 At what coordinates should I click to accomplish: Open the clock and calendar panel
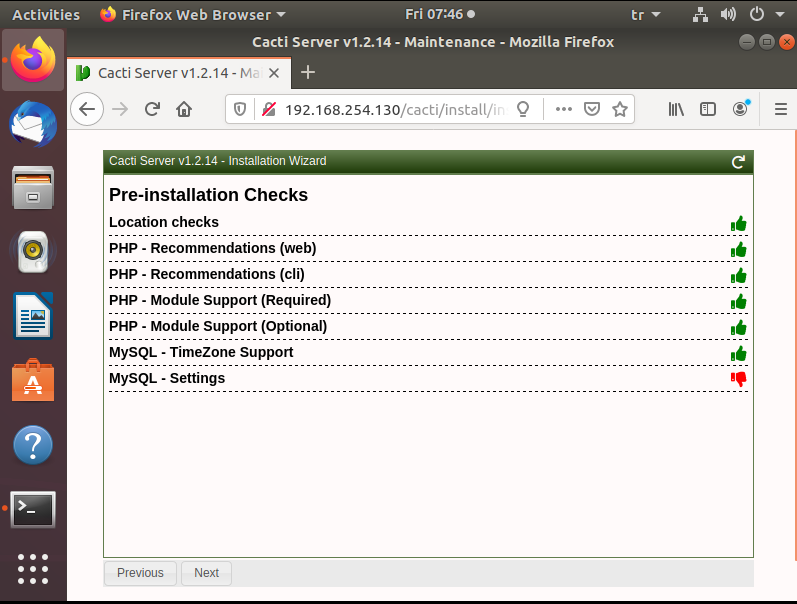[x=439, y=14]
